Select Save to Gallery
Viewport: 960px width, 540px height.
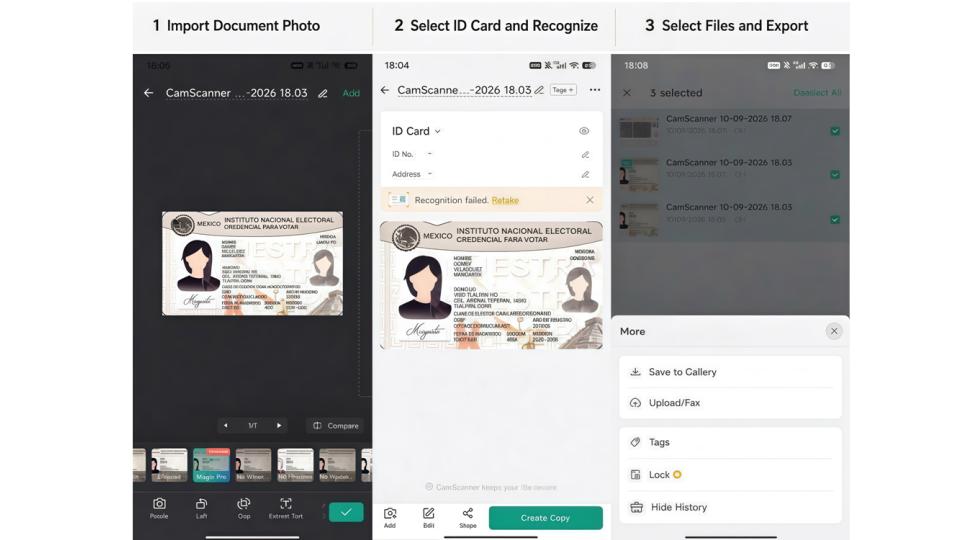tap(730, 372)
